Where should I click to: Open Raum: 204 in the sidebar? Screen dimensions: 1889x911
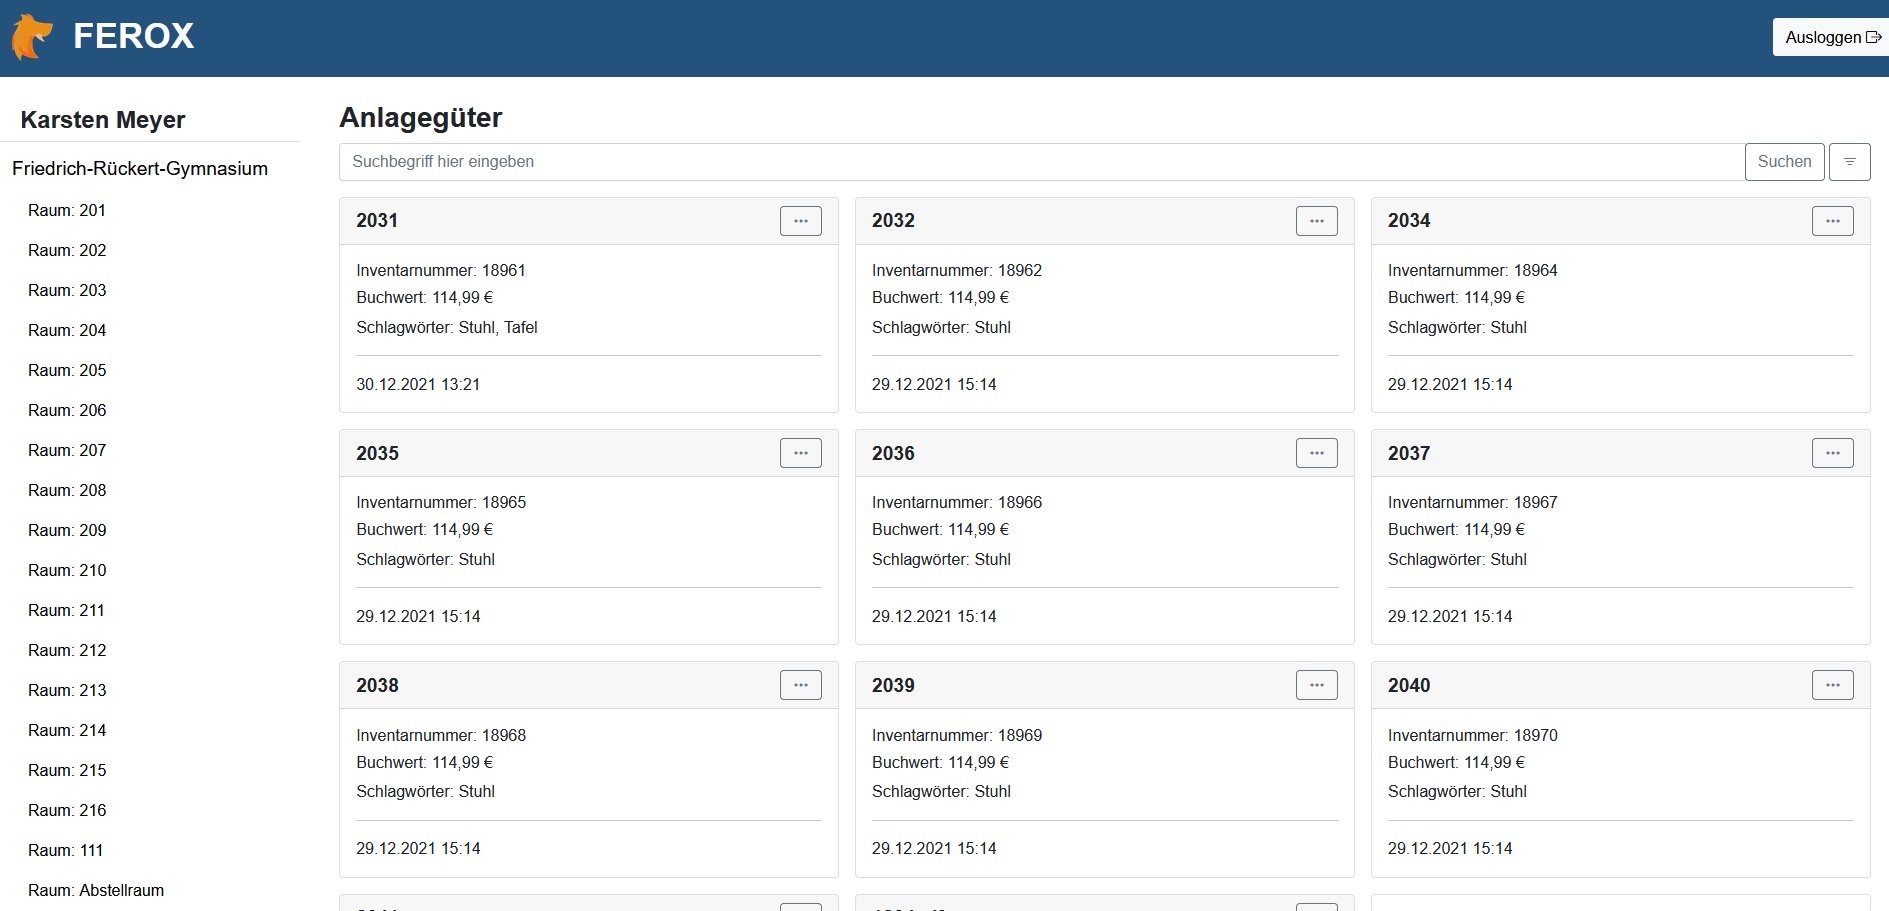(x=67, y=330)
